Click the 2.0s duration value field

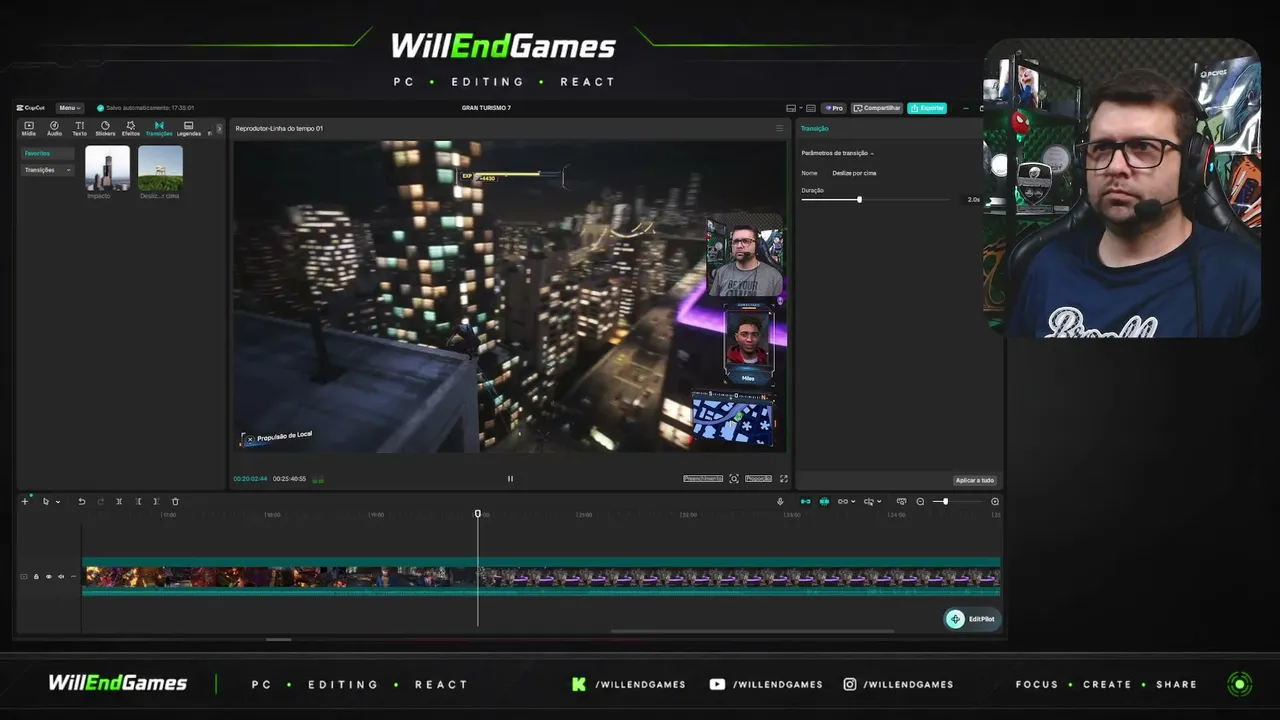click(x=974, y=200)
